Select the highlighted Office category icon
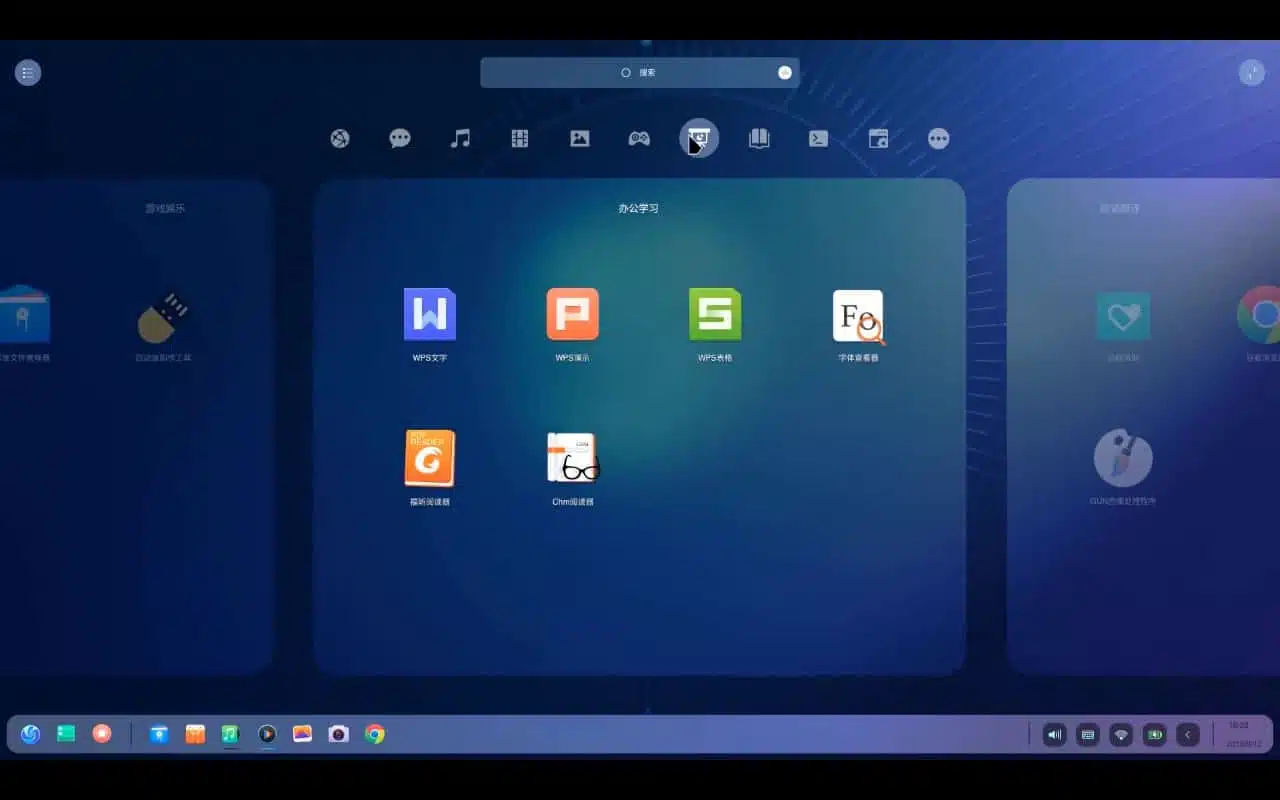The height and width of the screenshot is (800, 1280). 699,138
